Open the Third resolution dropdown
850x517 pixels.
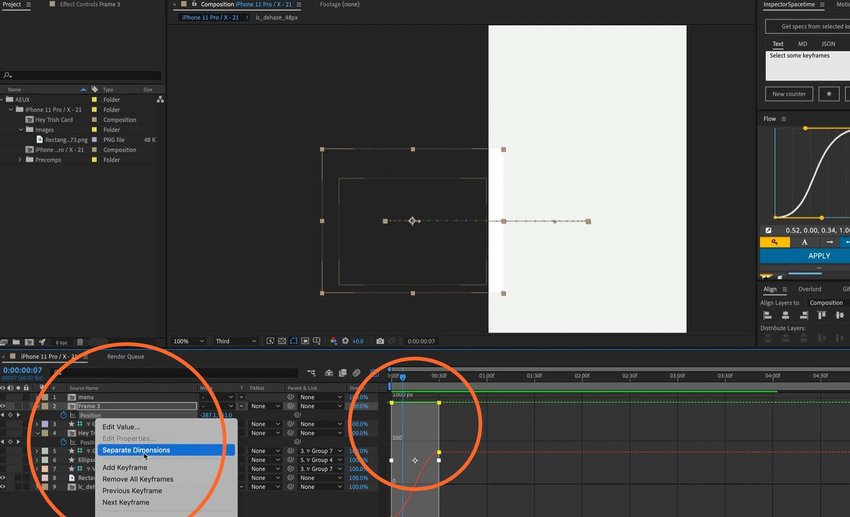[x=235, y=341]
